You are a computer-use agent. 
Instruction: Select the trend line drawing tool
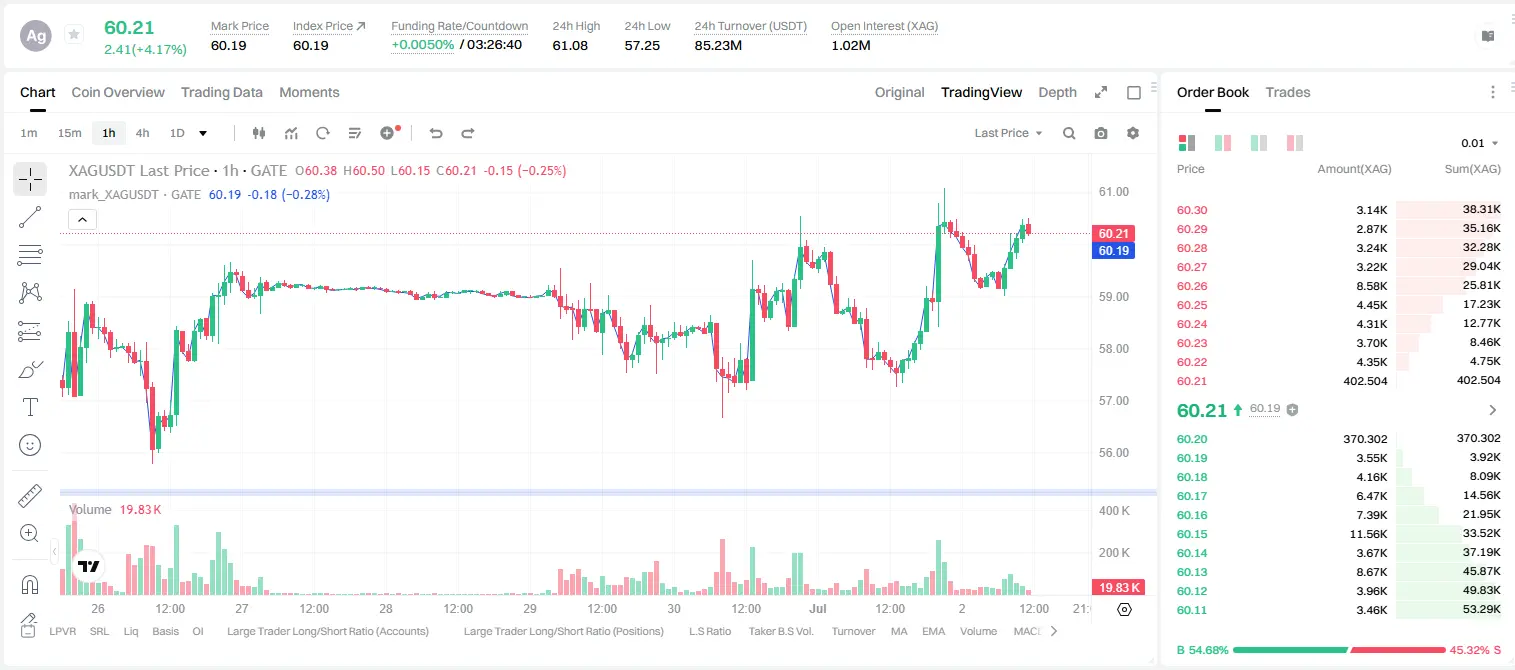30,217
